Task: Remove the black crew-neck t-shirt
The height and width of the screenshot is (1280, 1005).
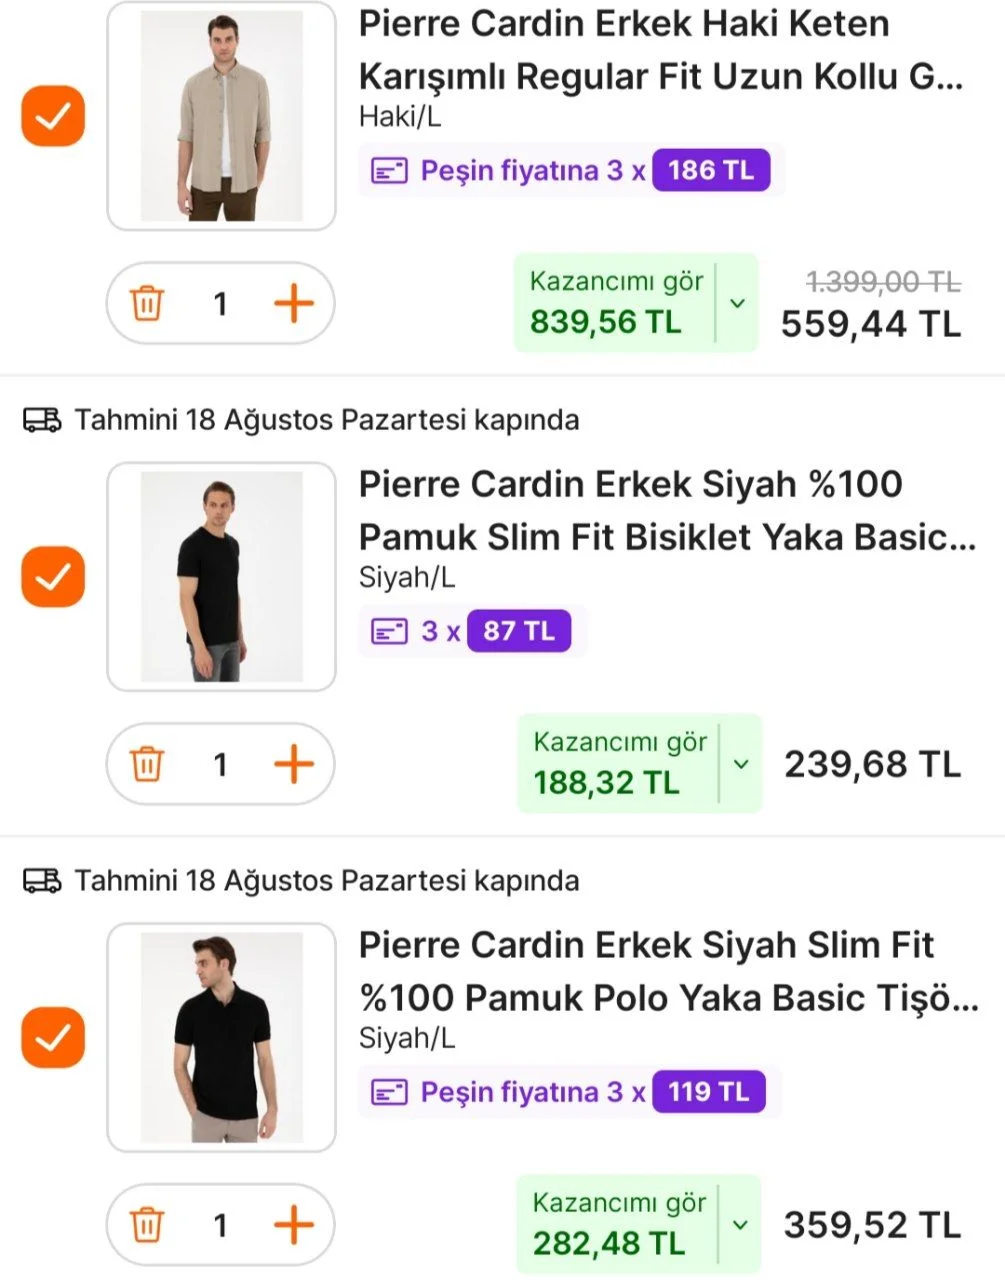Action: click(147, 764)
